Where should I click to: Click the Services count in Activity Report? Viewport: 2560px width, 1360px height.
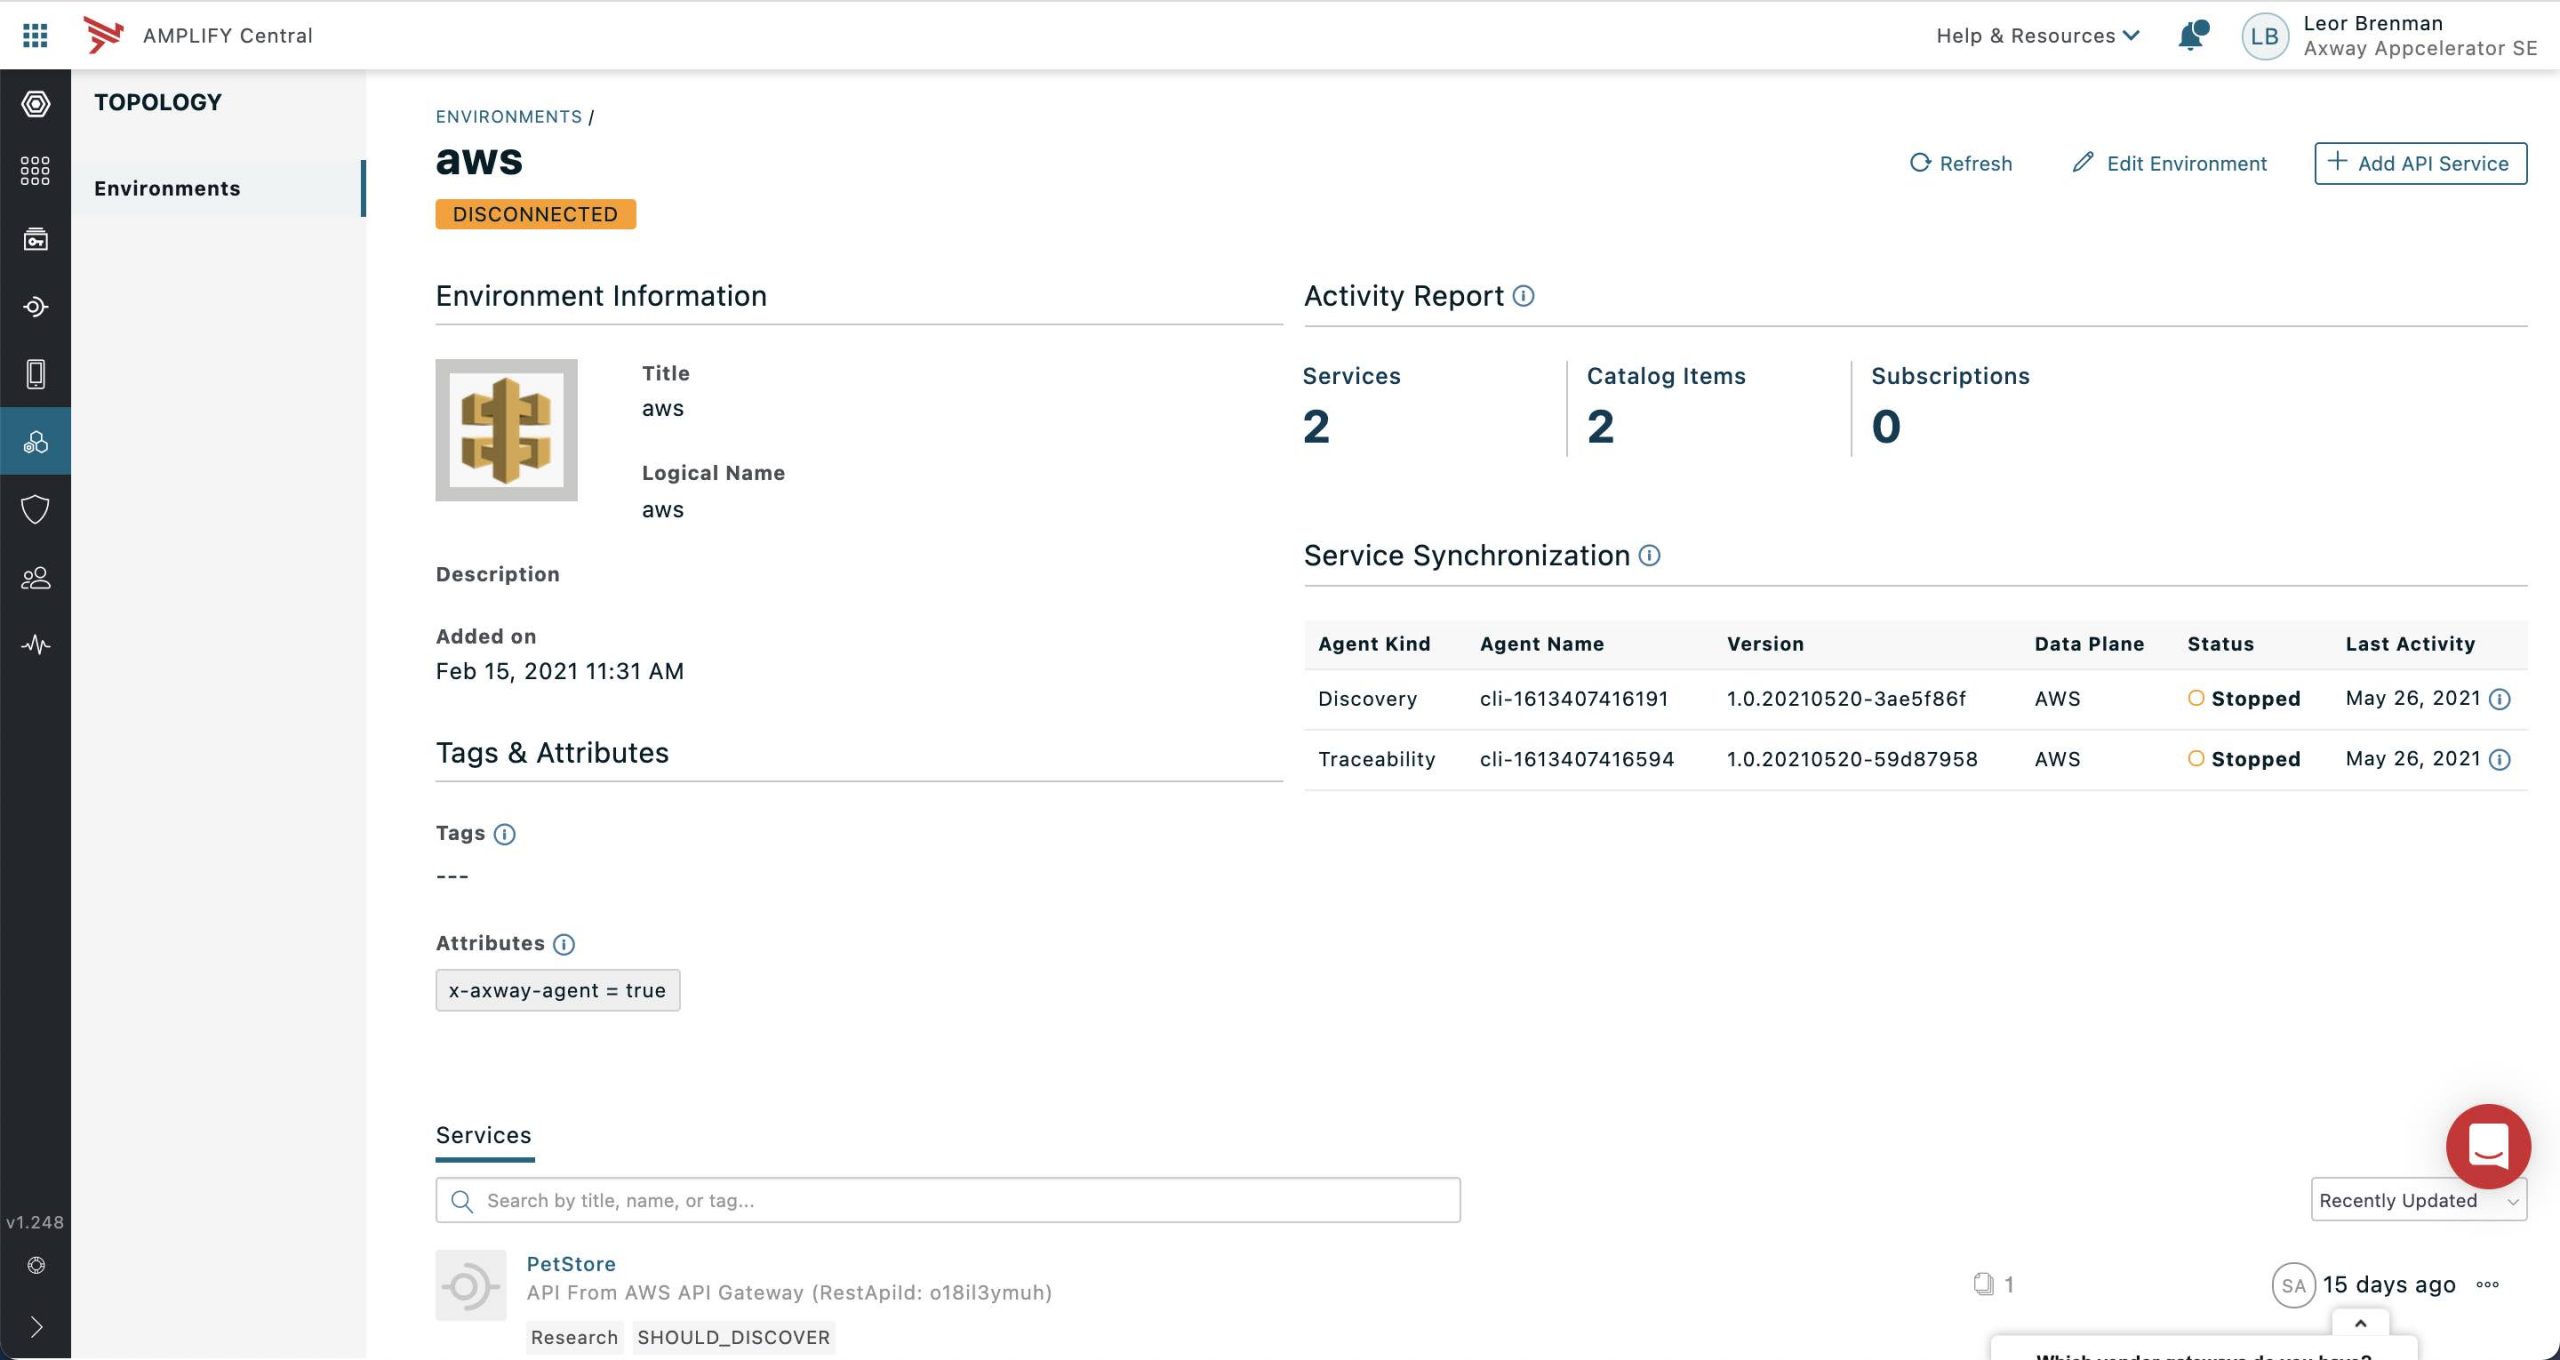(1316, 427)
